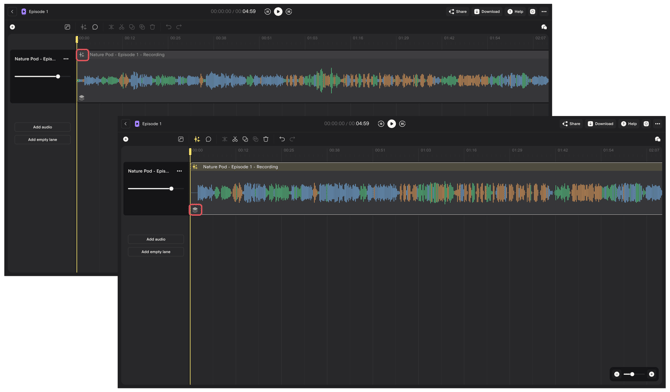Click the square icon beside Help in back window
Image resolution: width=670 pixels, height=392 pixels.
tap(532, 12)
